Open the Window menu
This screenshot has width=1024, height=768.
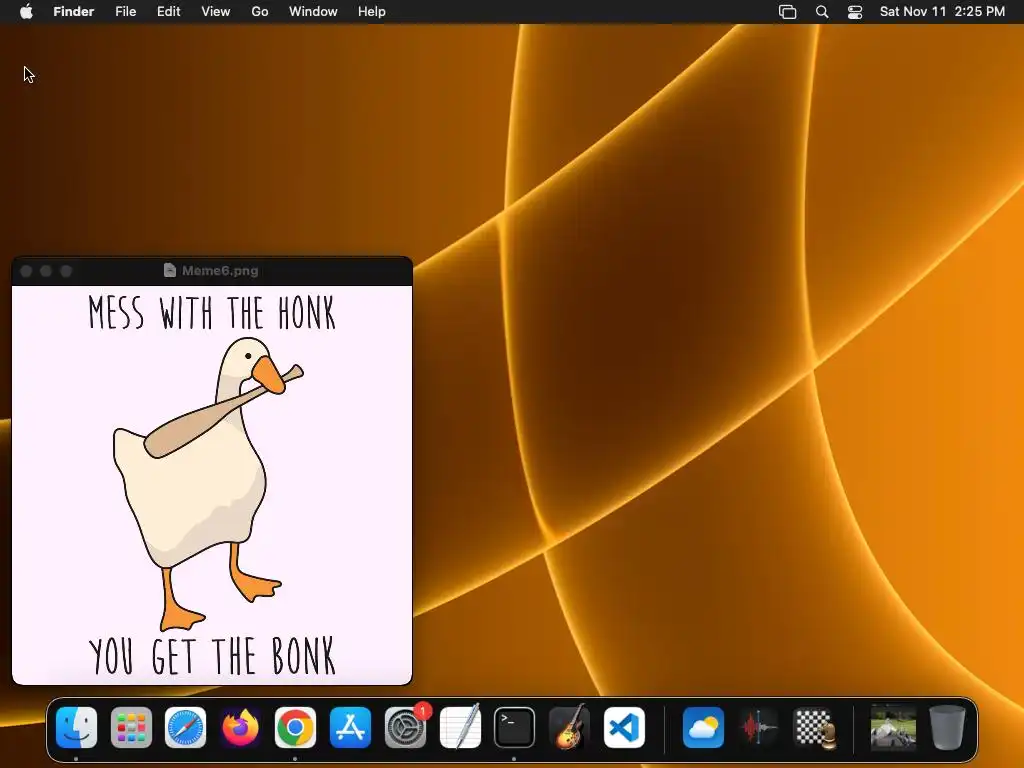313,11
